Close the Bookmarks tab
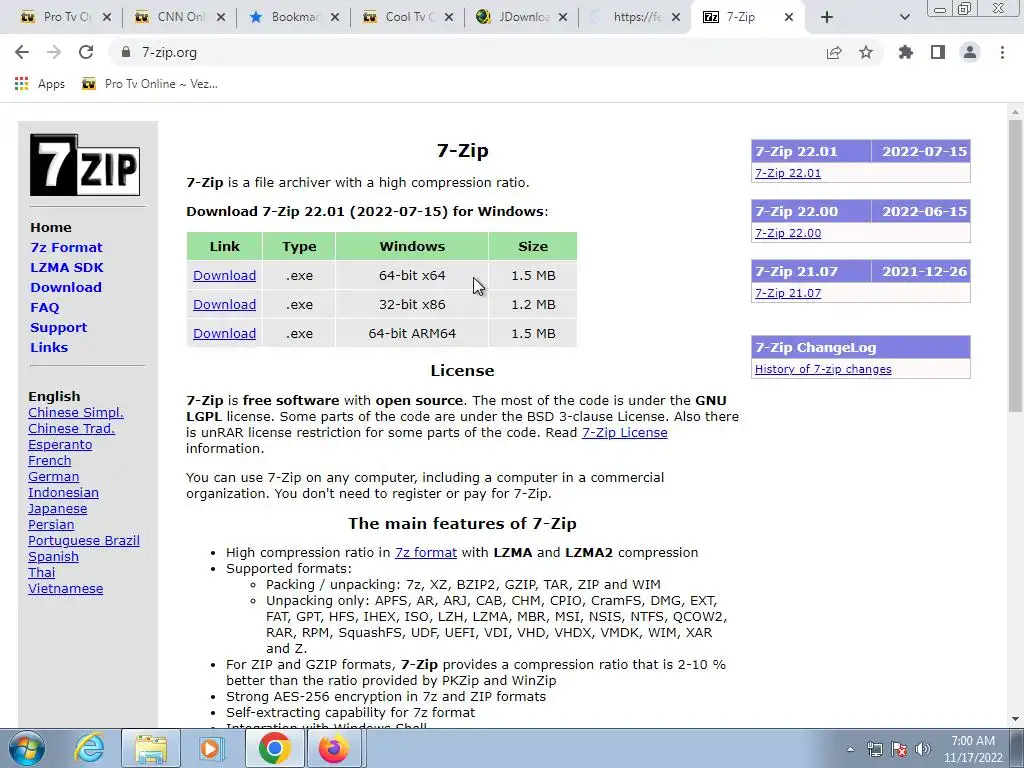This screenshot has width=1024, height=768. point(335,17)
